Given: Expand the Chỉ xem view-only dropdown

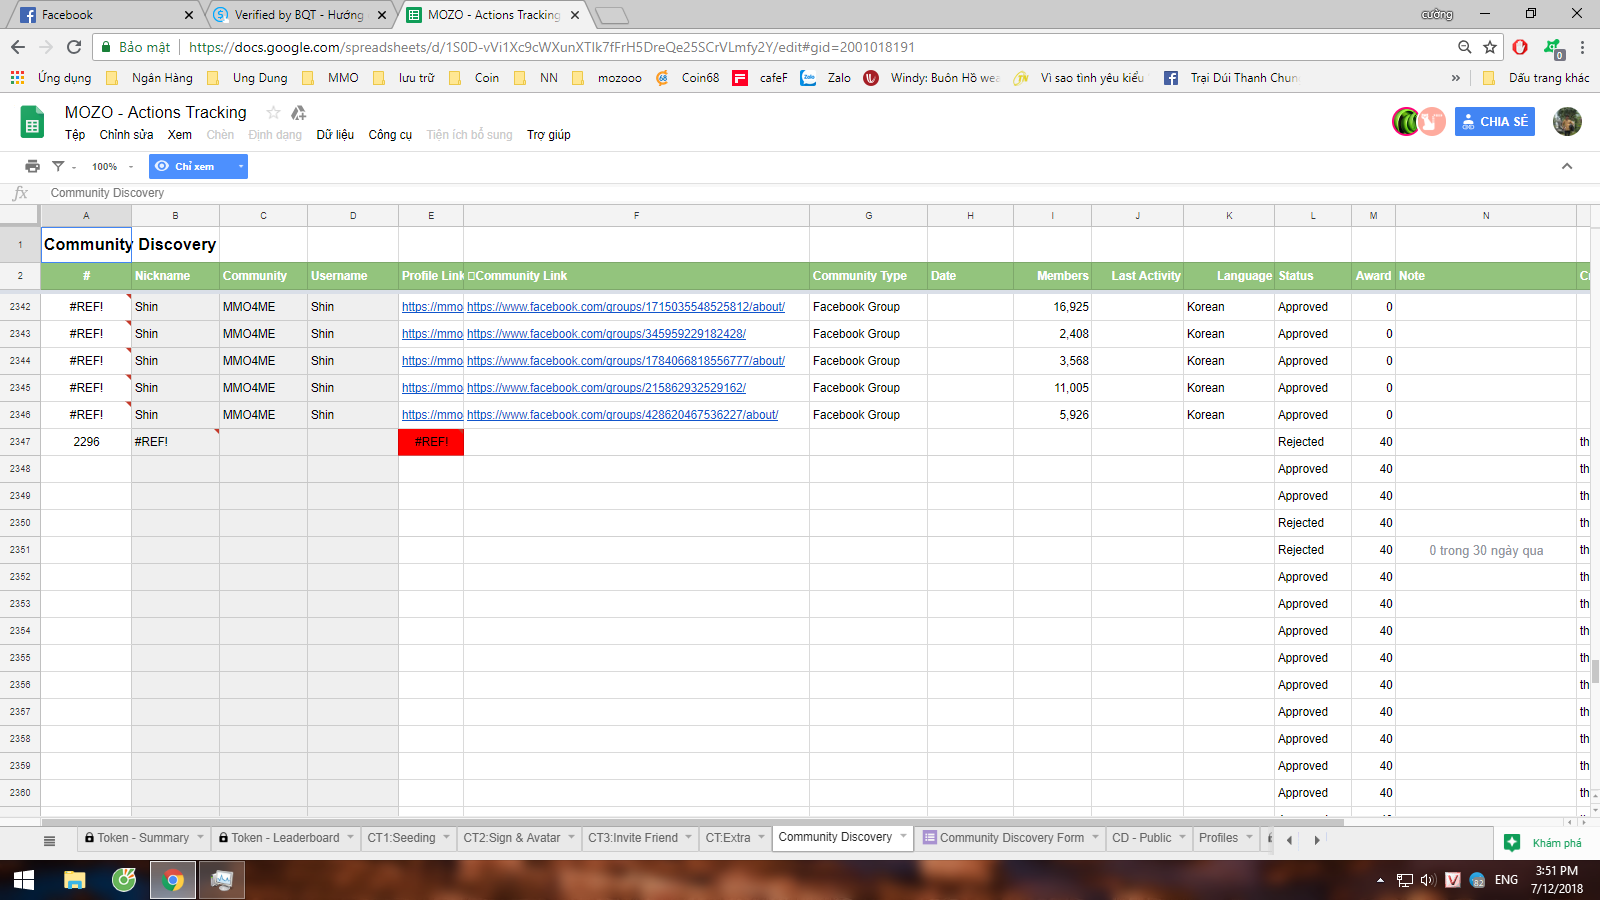Looking at the screenshot, I should pos(240,167).
